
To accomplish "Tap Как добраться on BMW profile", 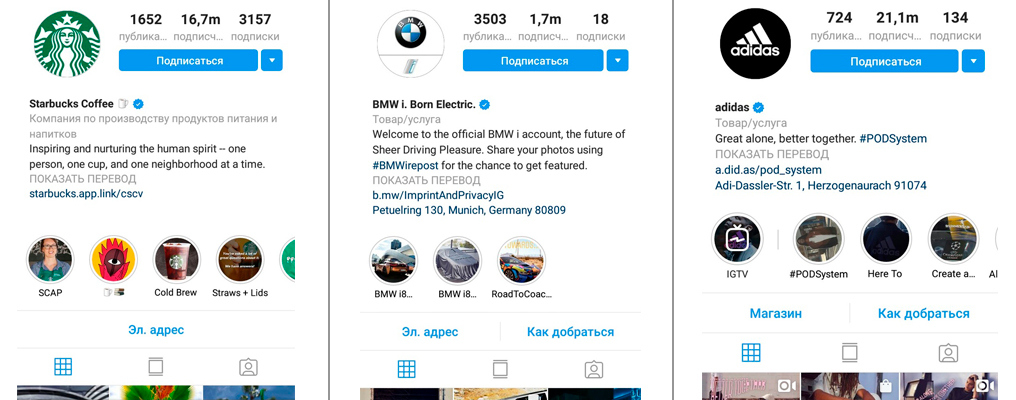I will coord(570,332).
